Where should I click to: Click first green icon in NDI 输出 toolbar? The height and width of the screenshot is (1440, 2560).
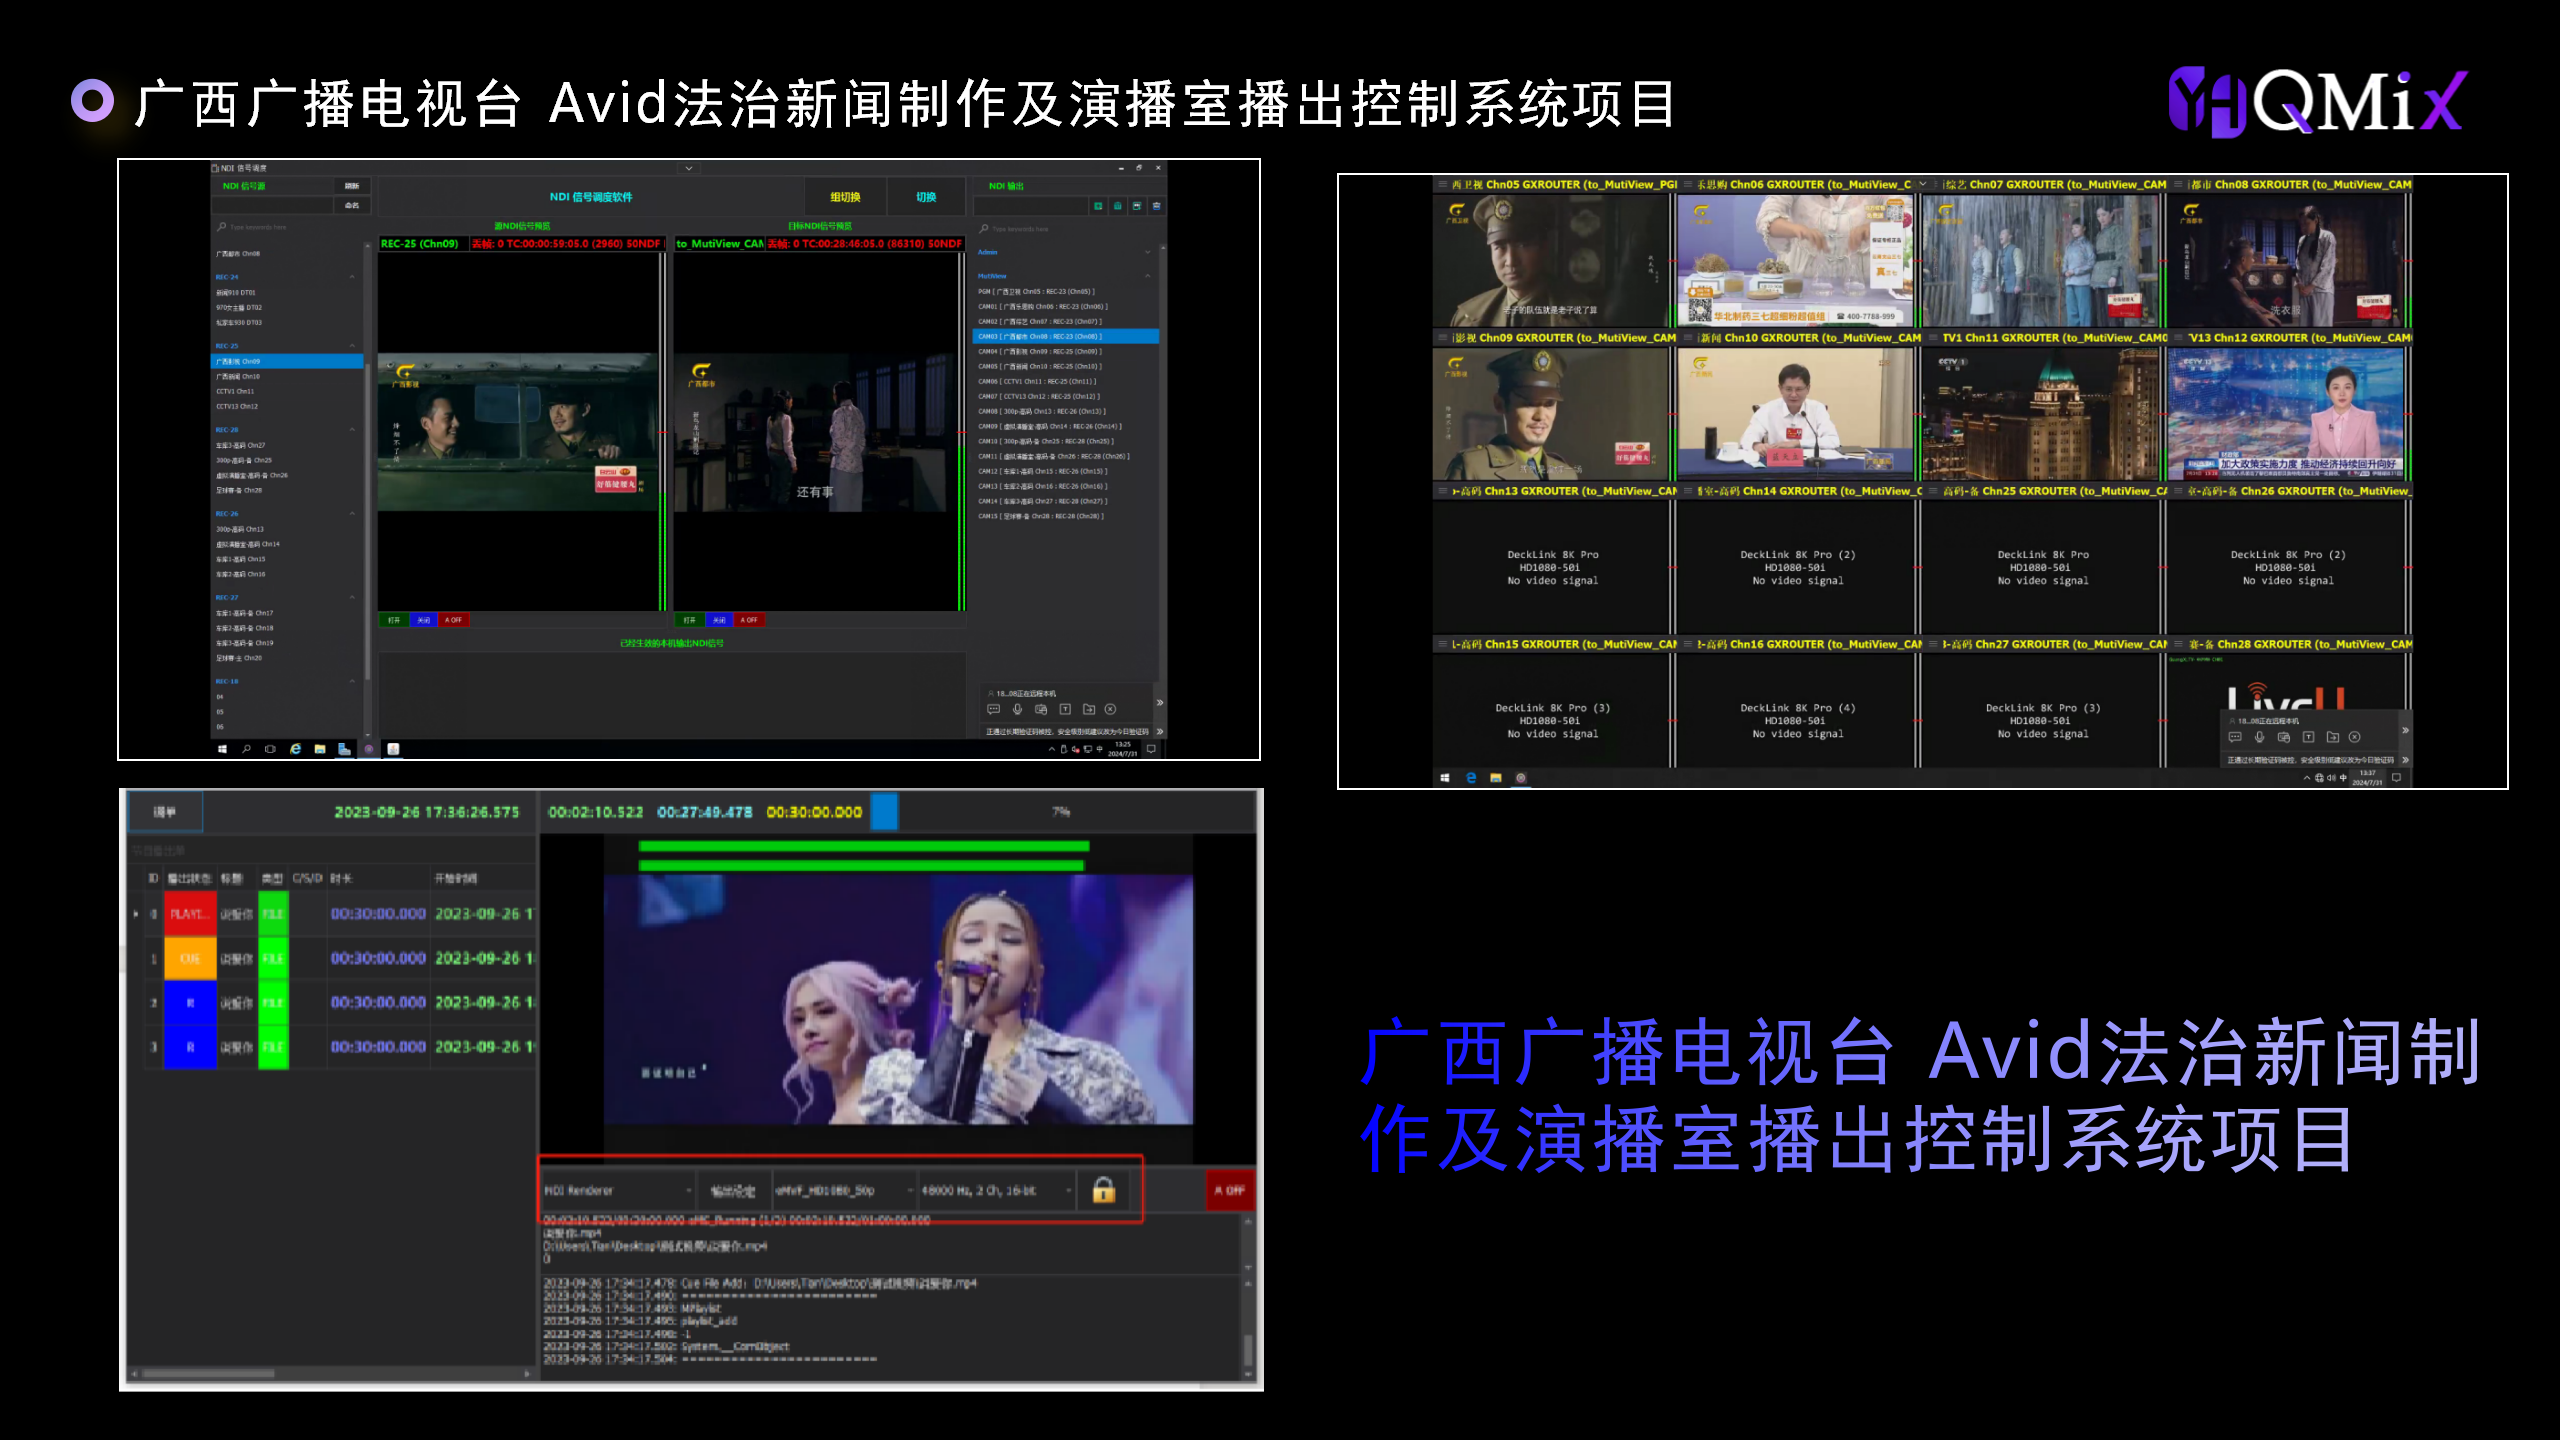coord(1098,206)
